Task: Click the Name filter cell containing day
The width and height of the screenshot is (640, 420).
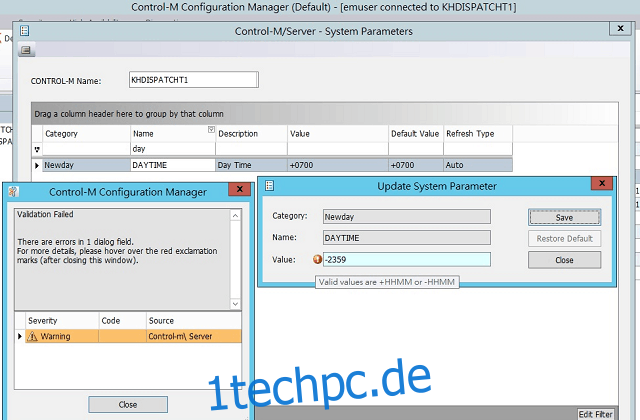Action: click(x=173, y=149)
